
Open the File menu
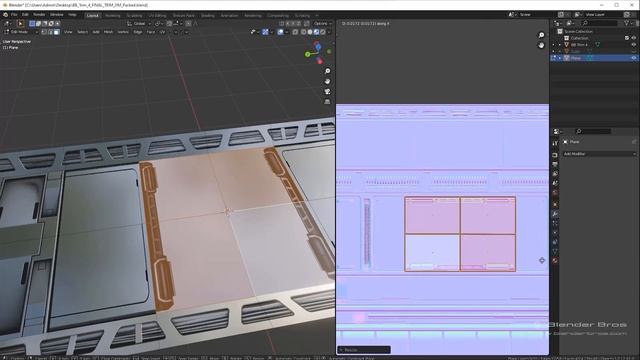coord(14,15)
